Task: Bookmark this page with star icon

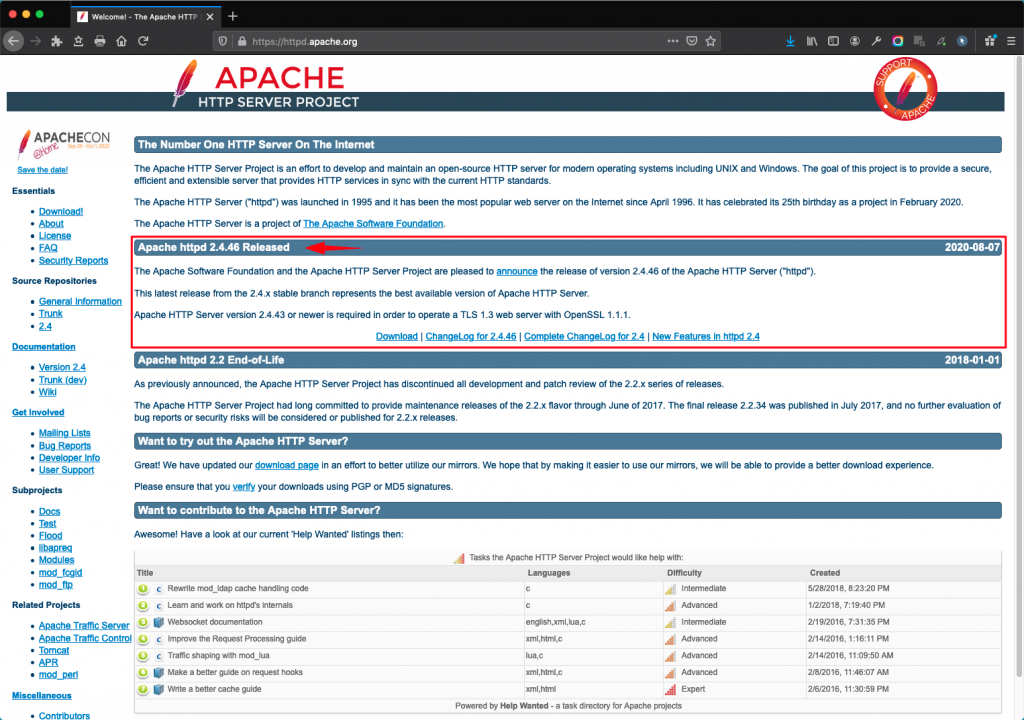Action: (711, 41)
